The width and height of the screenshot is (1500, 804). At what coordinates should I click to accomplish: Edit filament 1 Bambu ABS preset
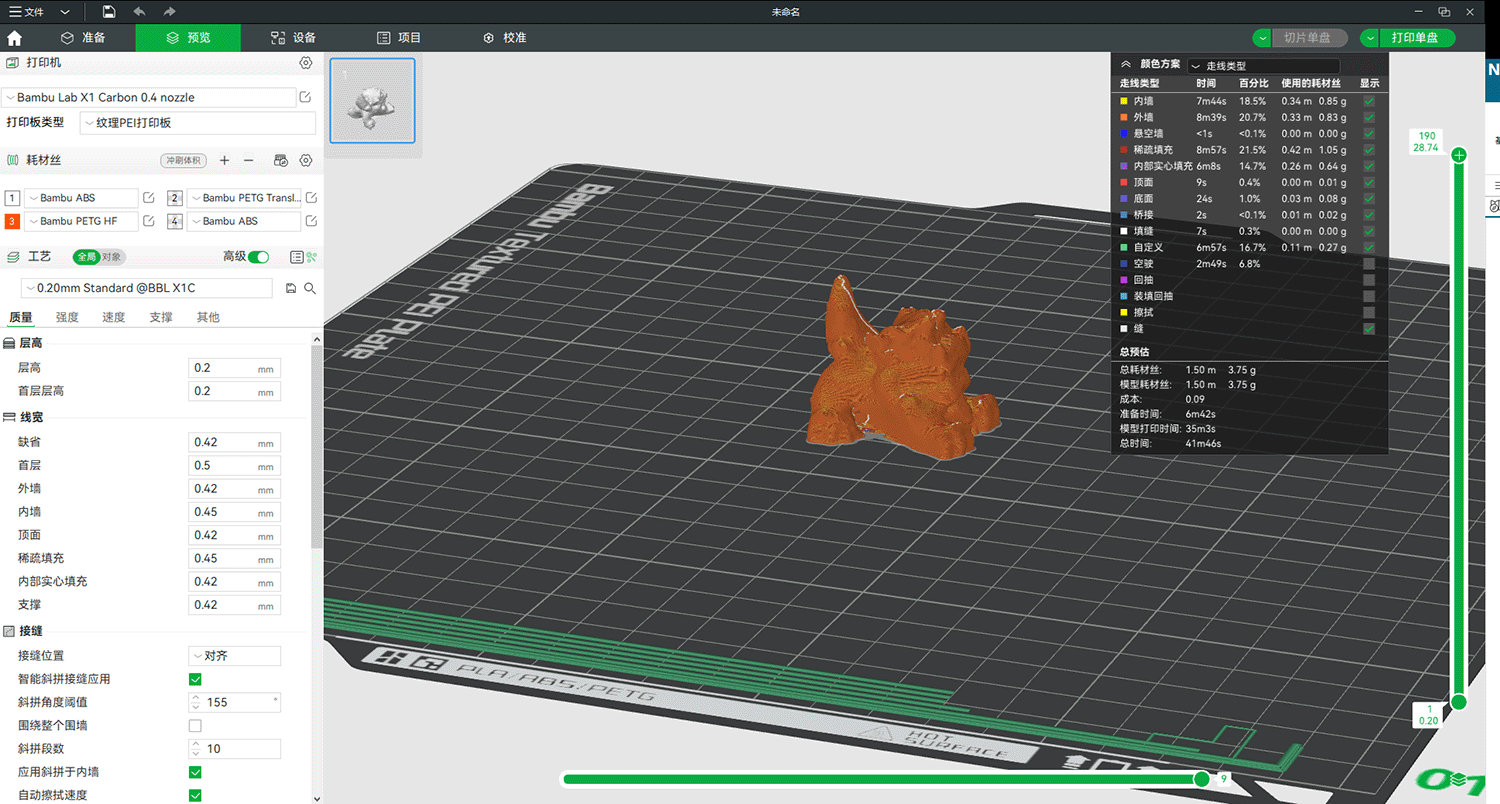click(148, 197)
